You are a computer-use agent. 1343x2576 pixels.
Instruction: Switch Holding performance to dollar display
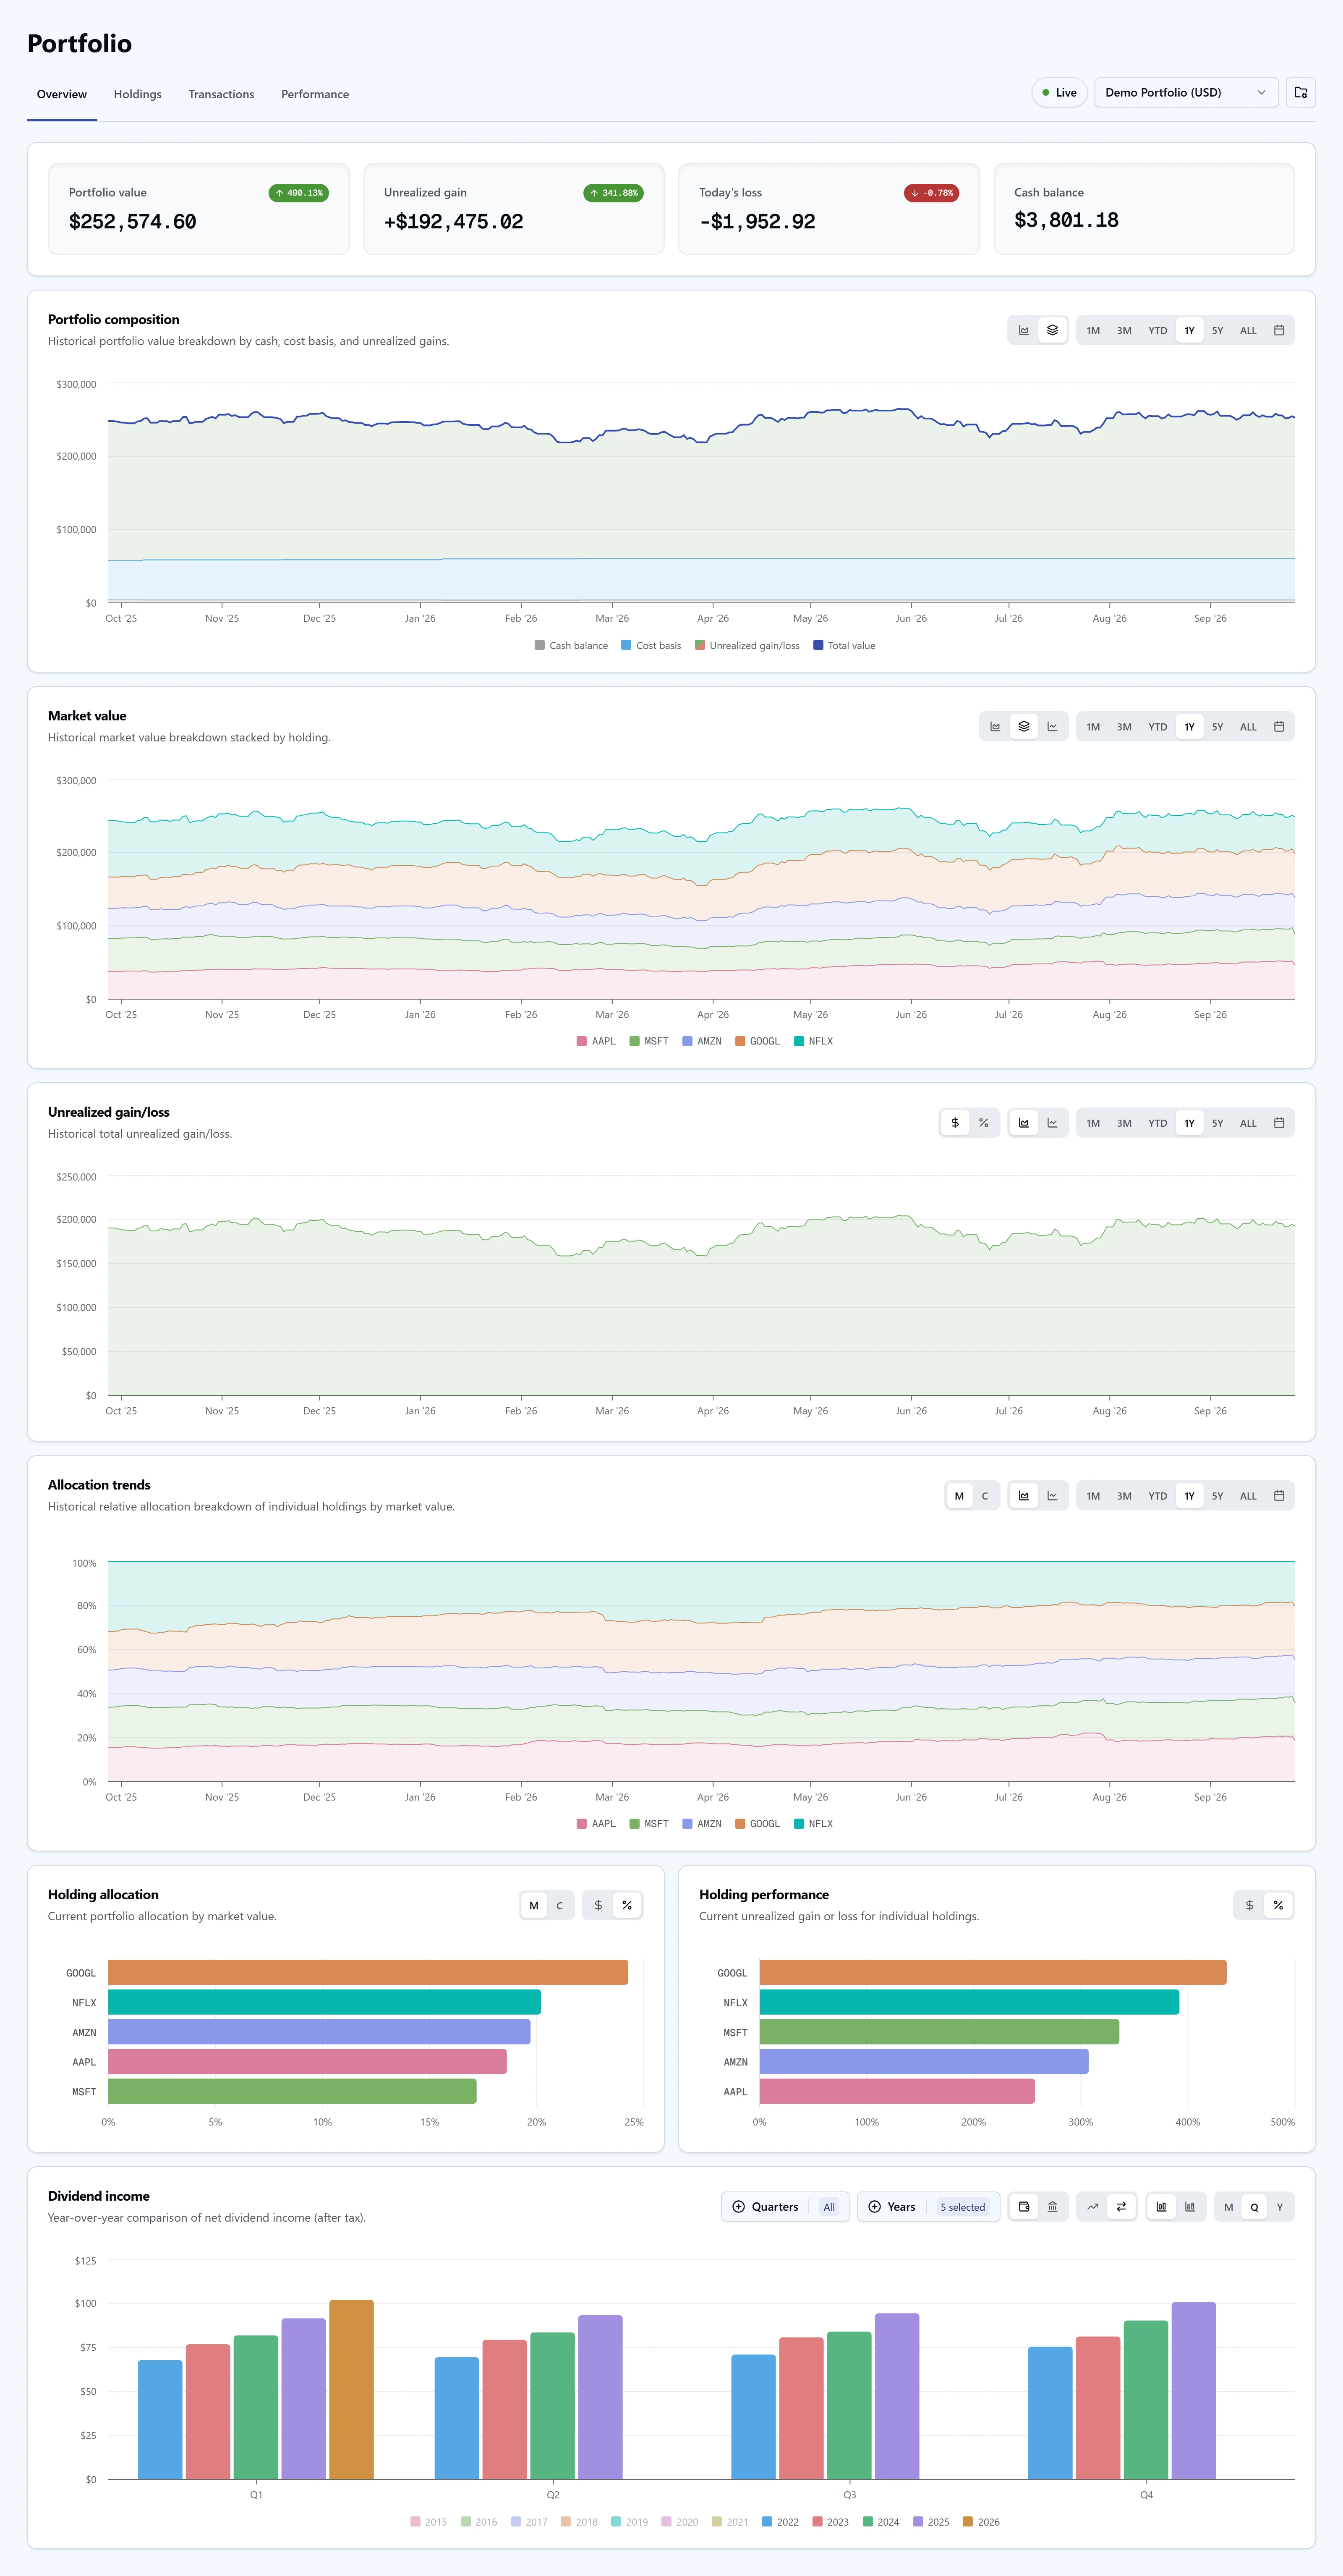point(1249,1905)
